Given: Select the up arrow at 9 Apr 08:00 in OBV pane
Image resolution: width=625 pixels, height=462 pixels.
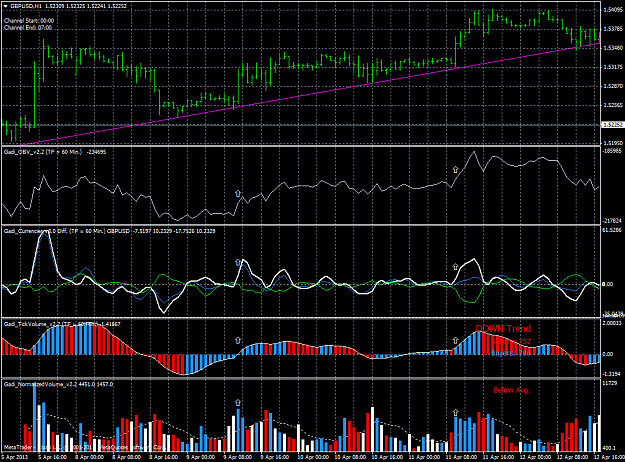Looking at the screenshot, I should pyautogui.click(x=238, y=193).
